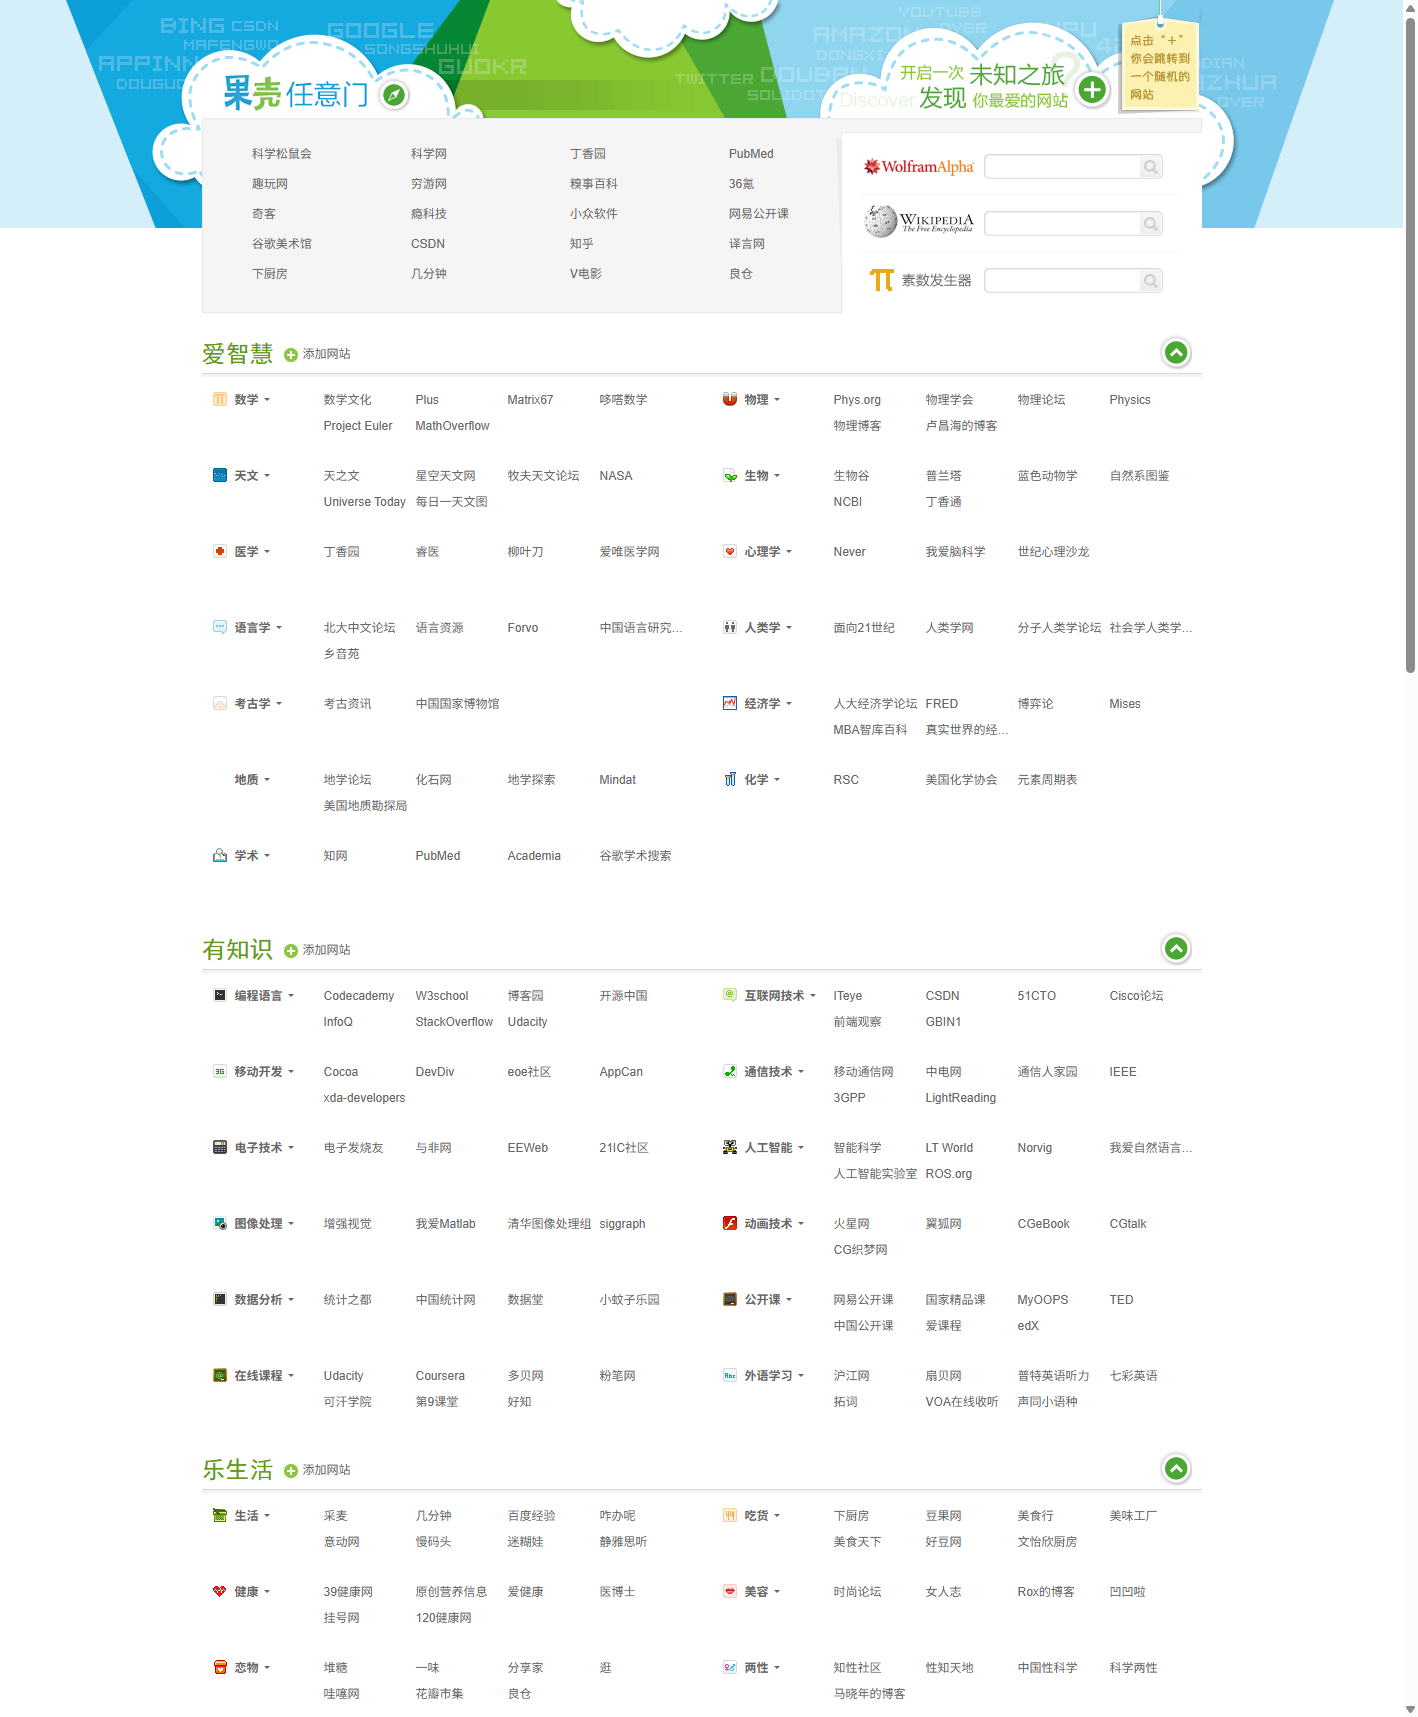Click the 素数发生器 search magnifier icon
Screen dimensions: 1418x1717
[x=1151, y=281]
